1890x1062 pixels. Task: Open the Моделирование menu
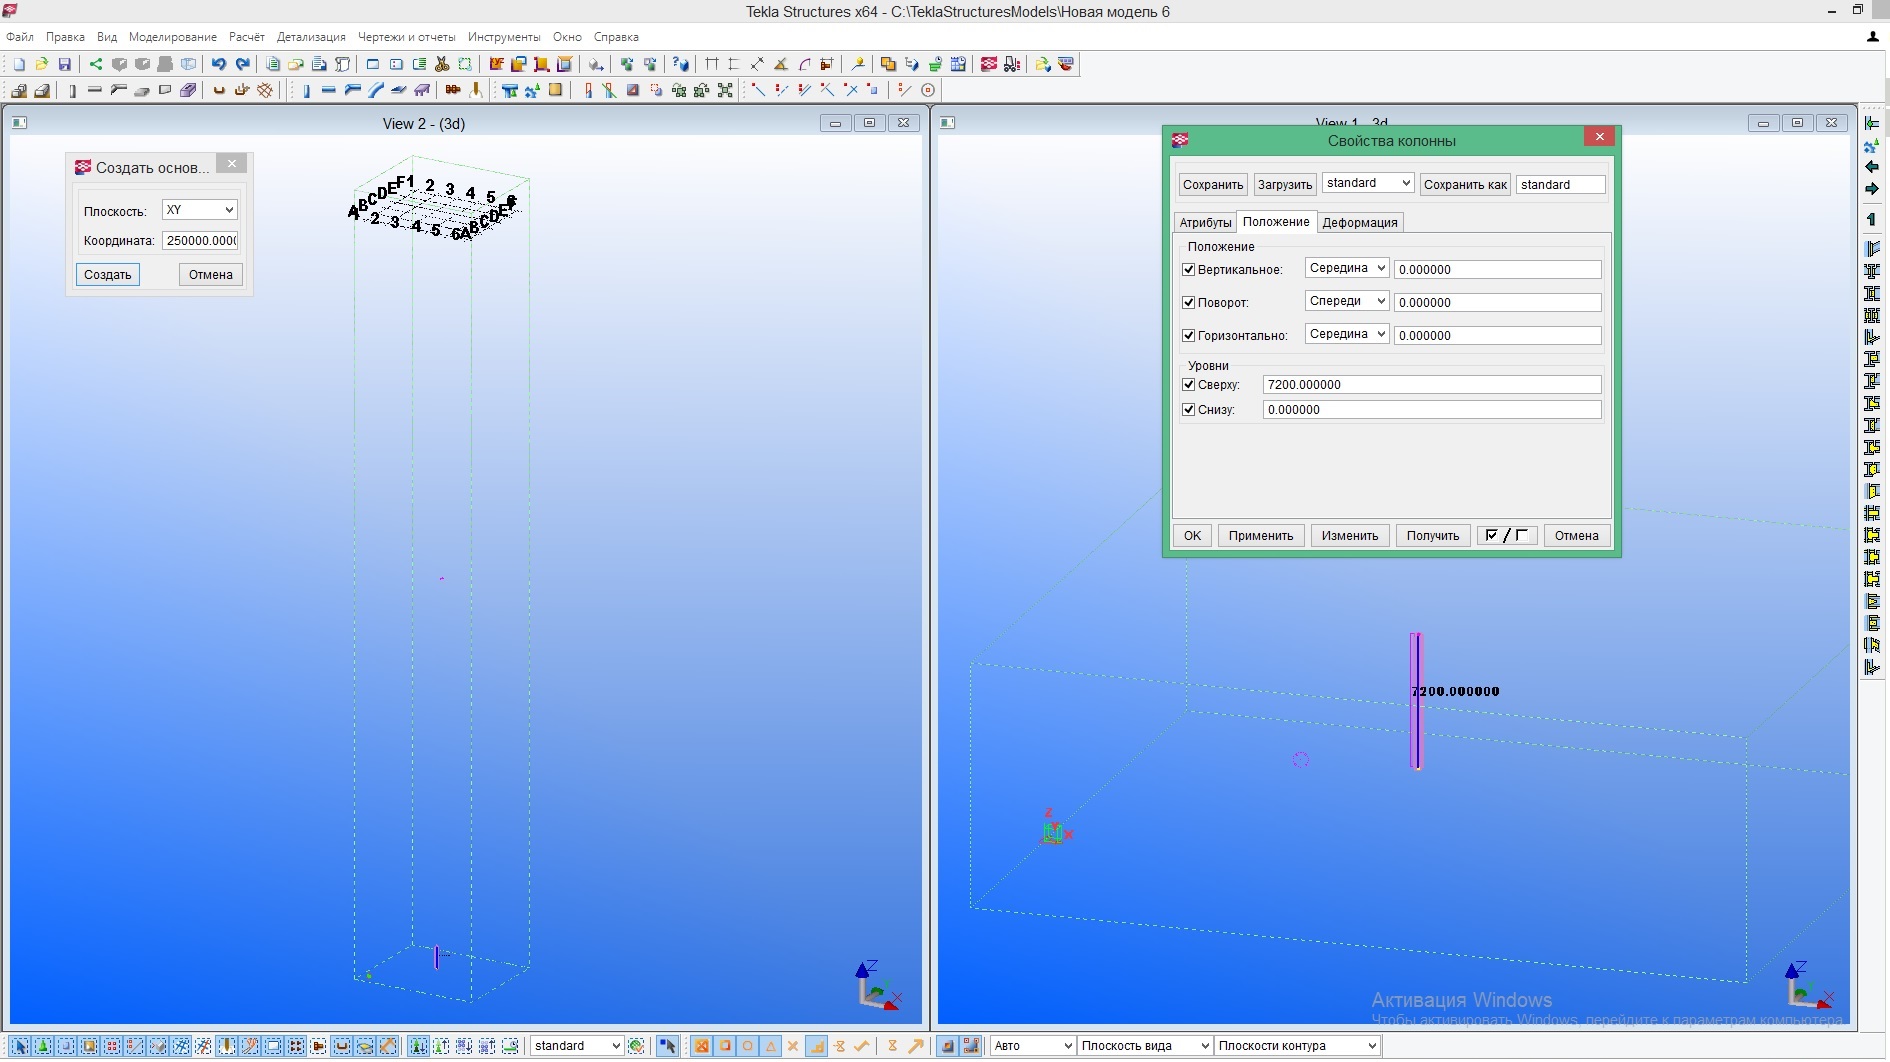[x=172, y=37]
